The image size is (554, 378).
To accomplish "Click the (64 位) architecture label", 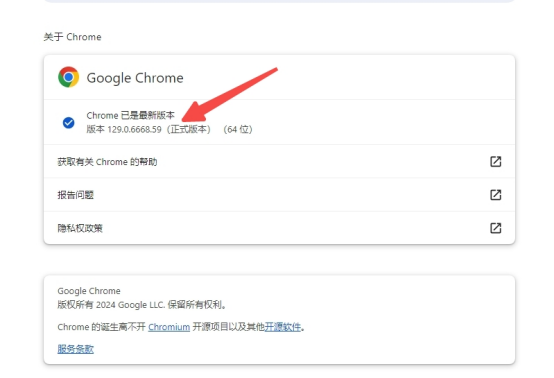I will pos(237,130).
